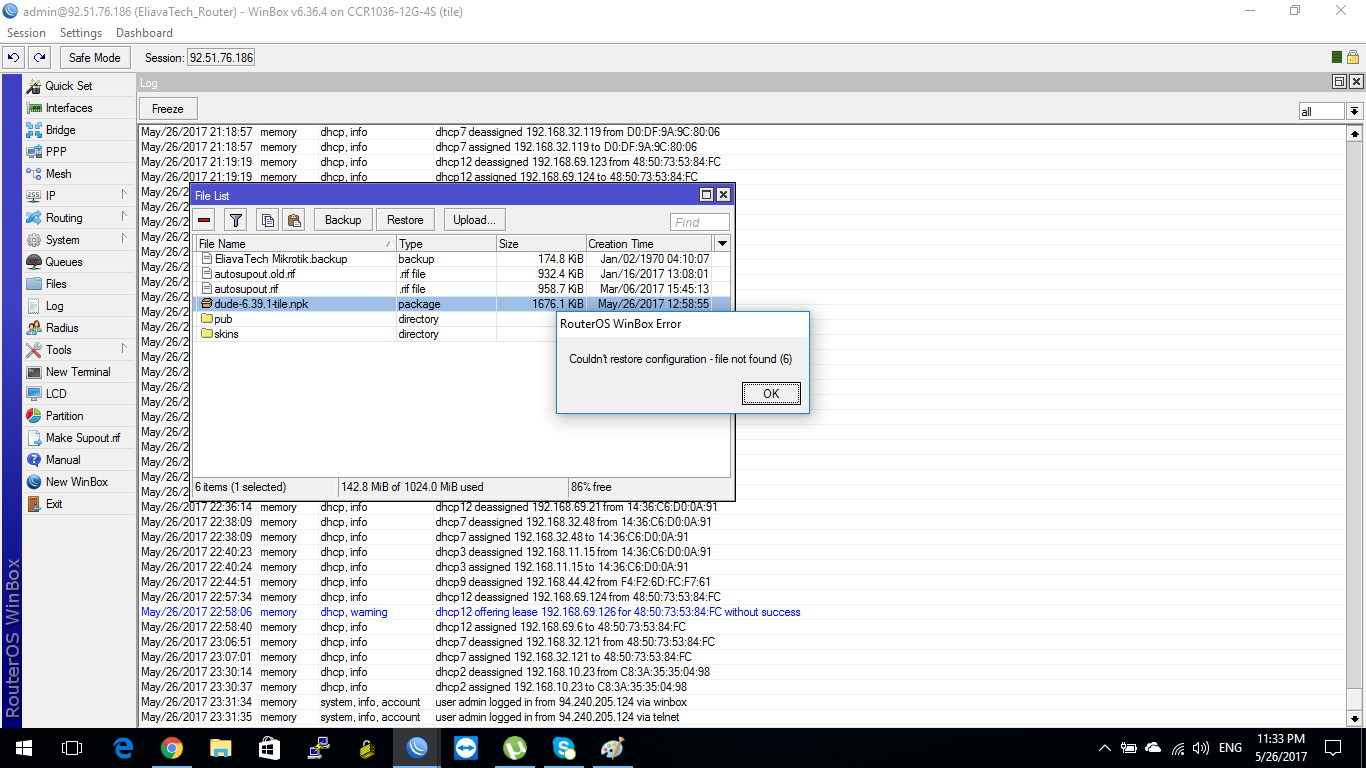1366x768 pixels.
Task: Click the Session address field
Action: click(221, 58)
